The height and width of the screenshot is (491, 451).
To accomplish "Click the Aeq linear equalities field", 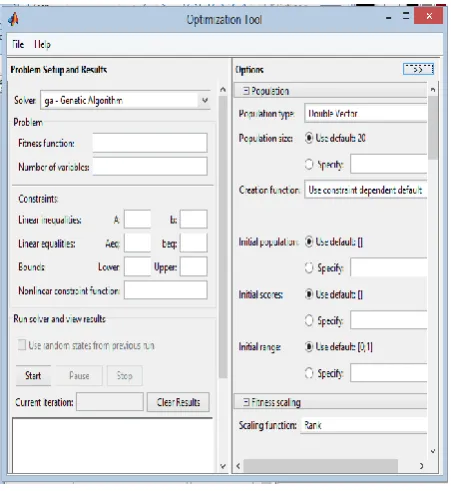I will [137, 243].
